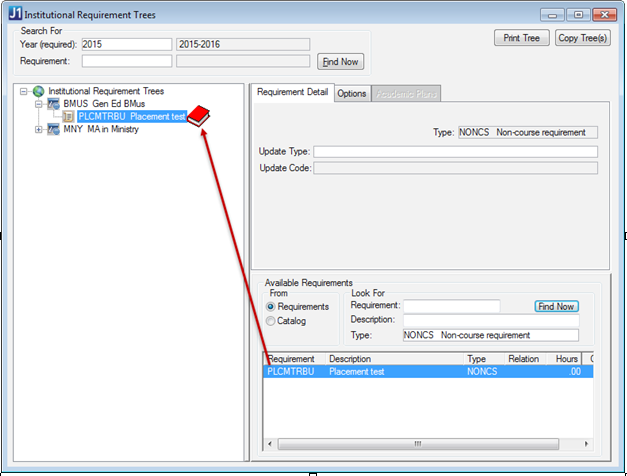Click the tree icon next to MNY MA in Ministry
This screenshot has height=476, width=627.
pyautogui.click(x=54, y=129)
